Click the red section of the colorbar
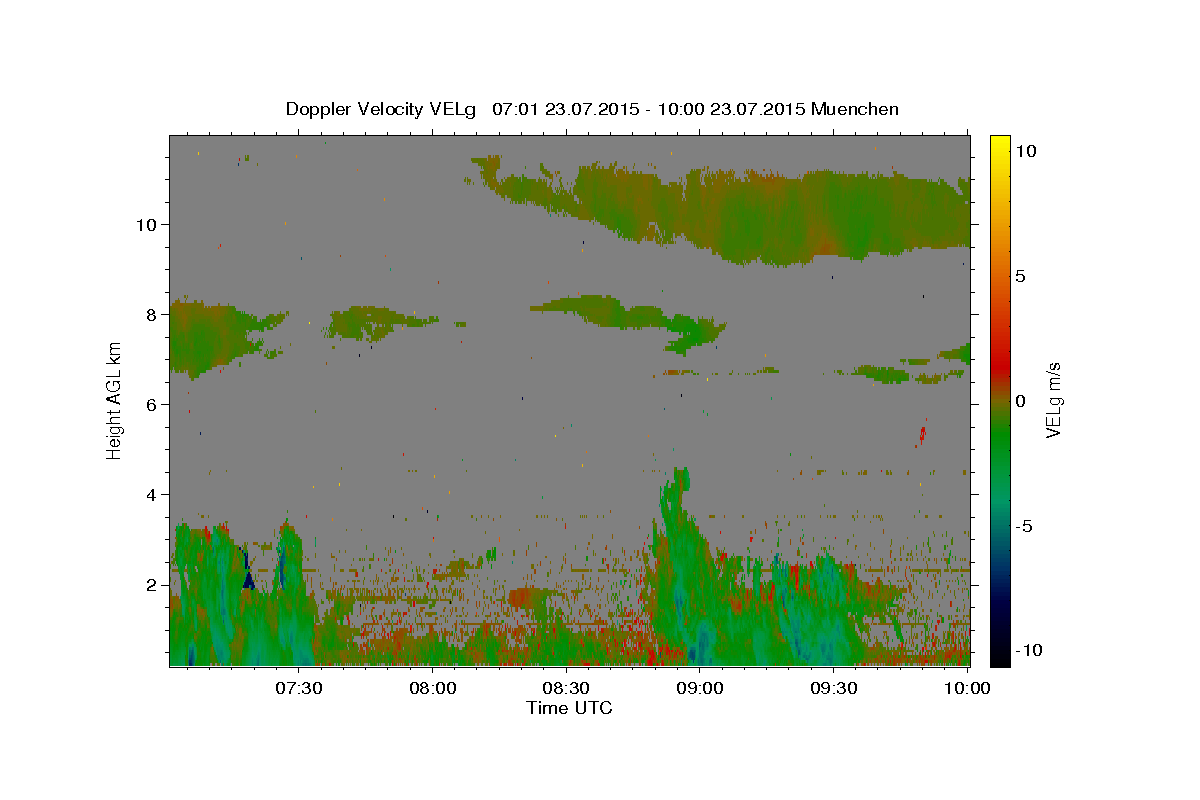Image resolution: width=1200 pixels, height=800 pixels. coord(999,365)
